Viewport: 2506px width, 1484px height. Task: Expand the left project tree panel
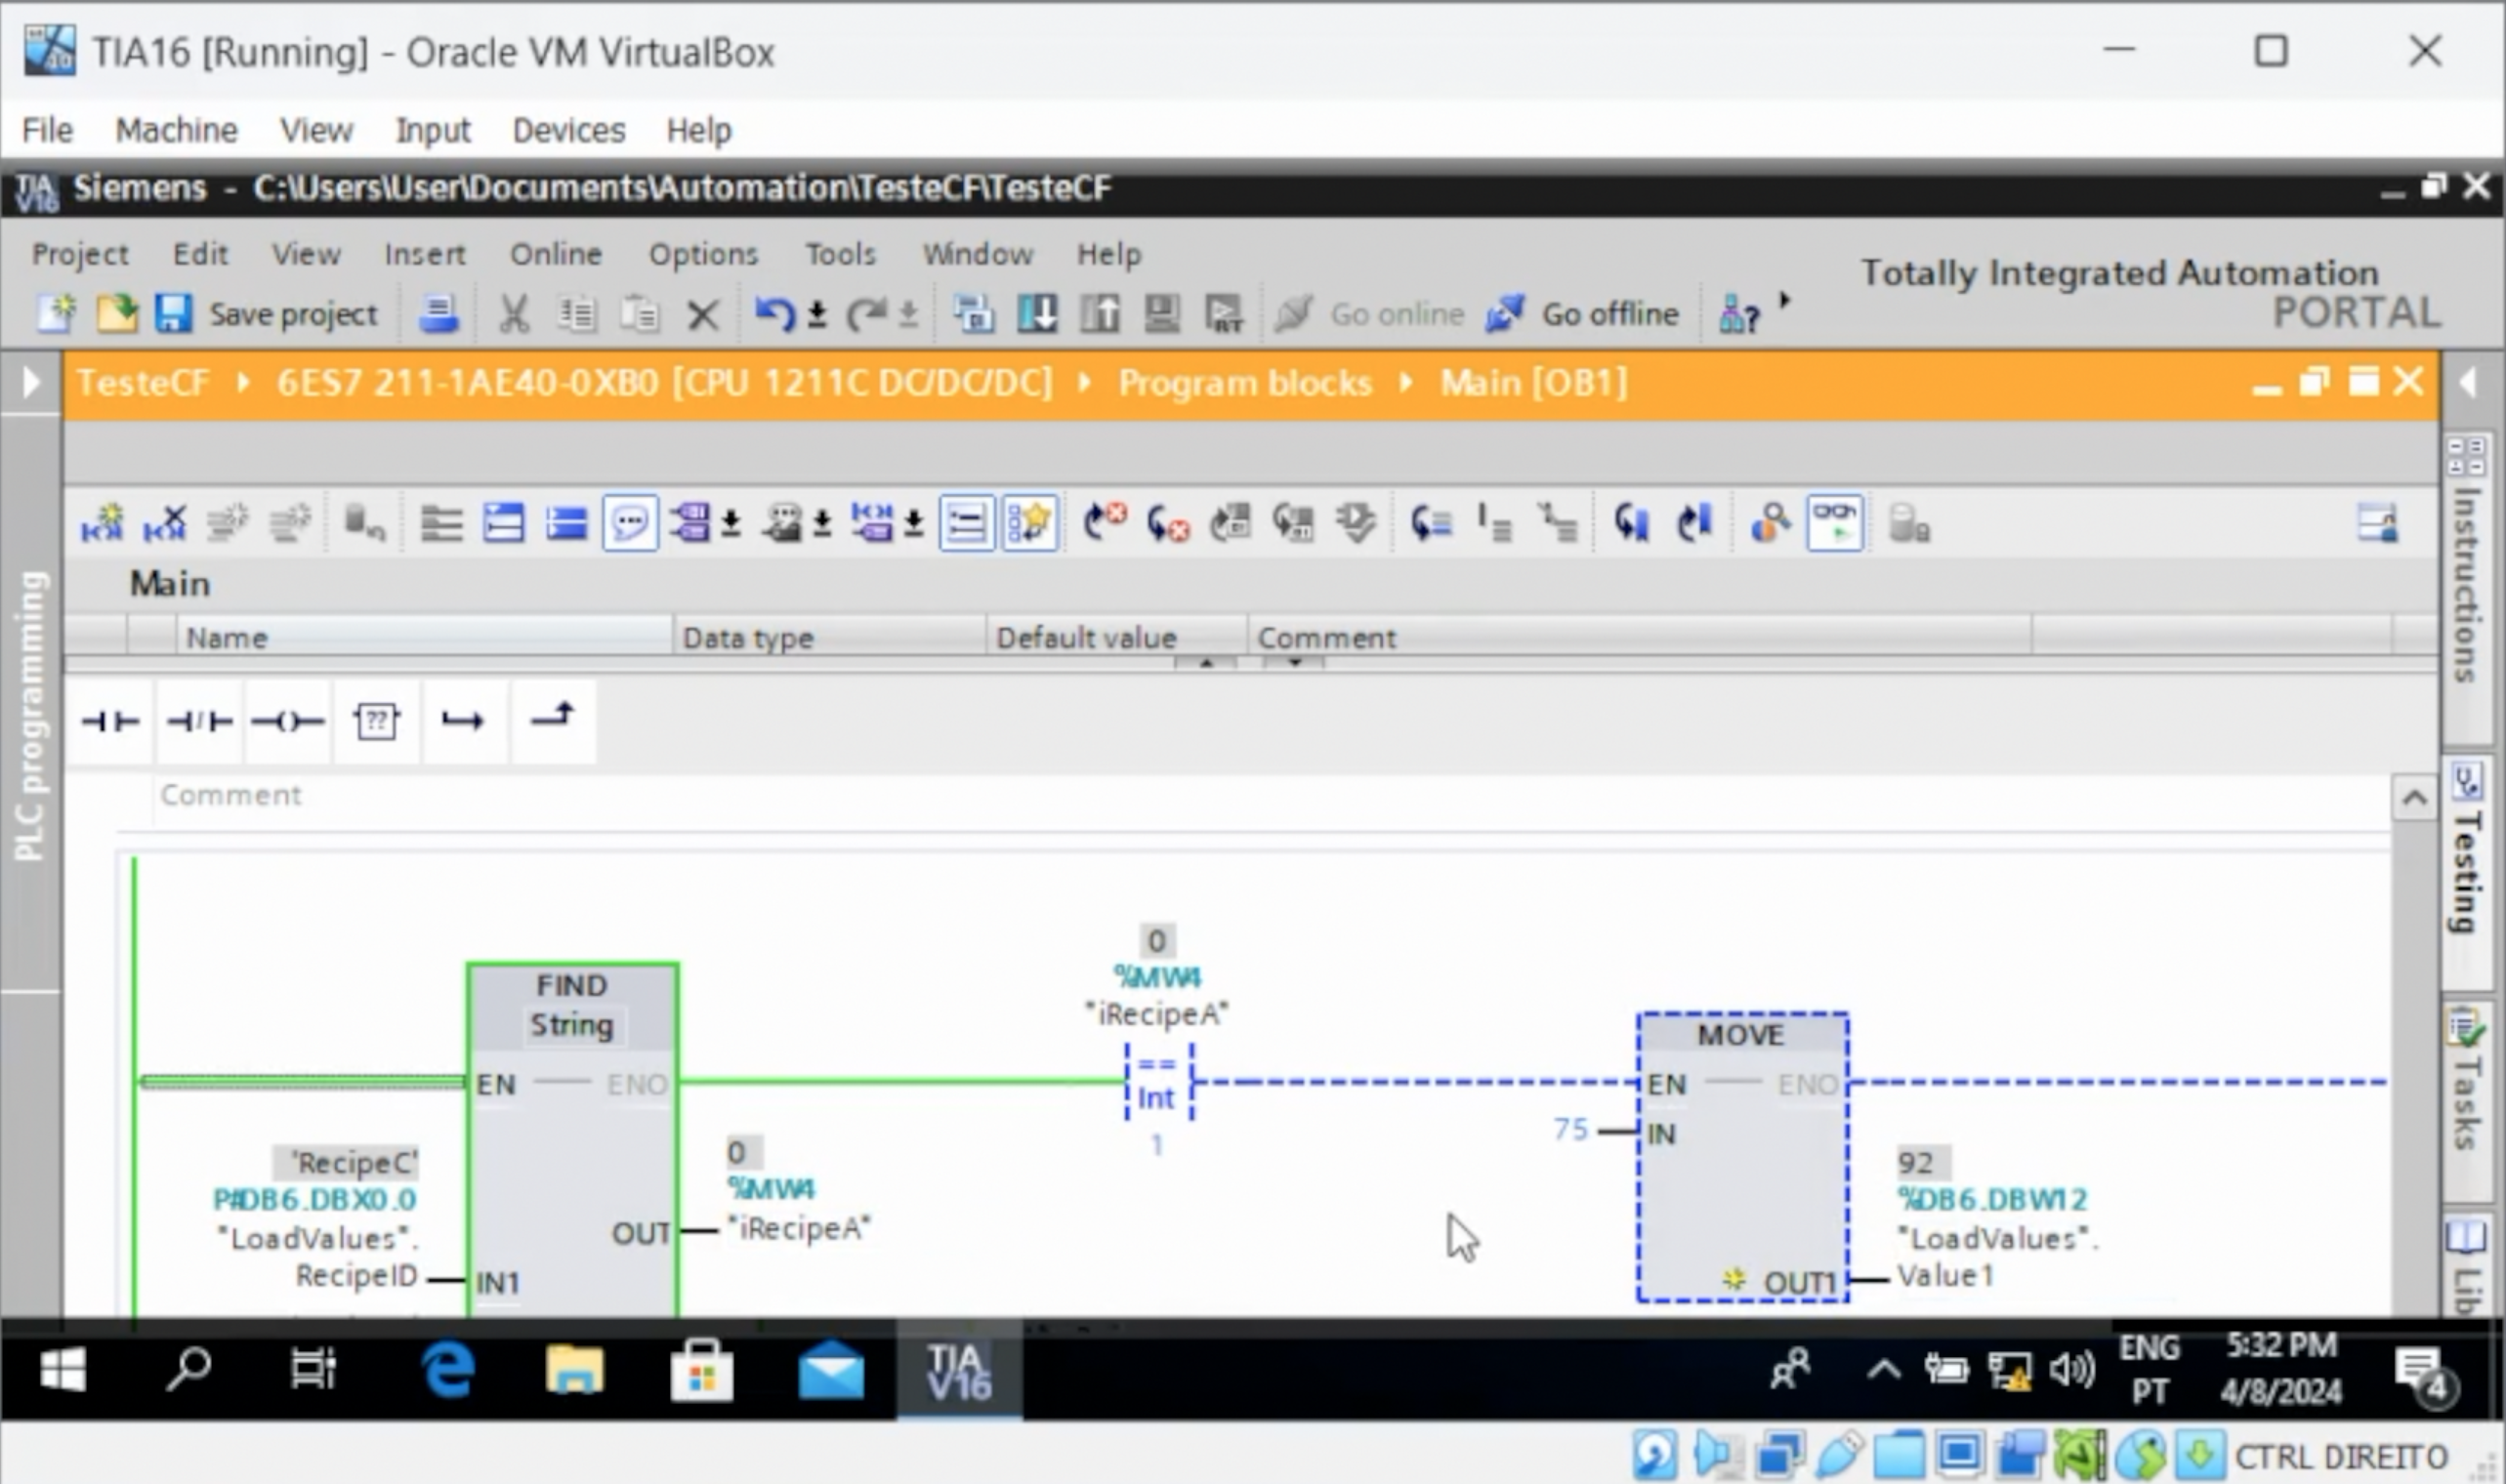click(30, 382)
